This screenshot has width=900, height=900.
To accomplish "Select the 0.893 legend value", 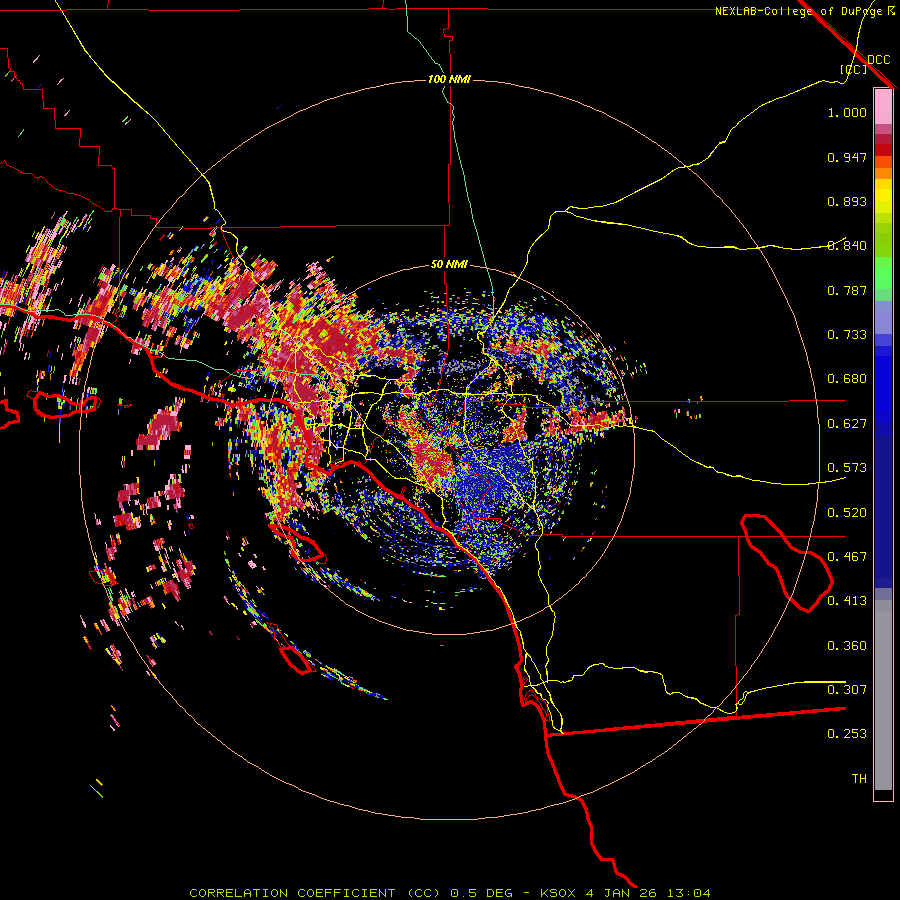I will pos(847,201).
